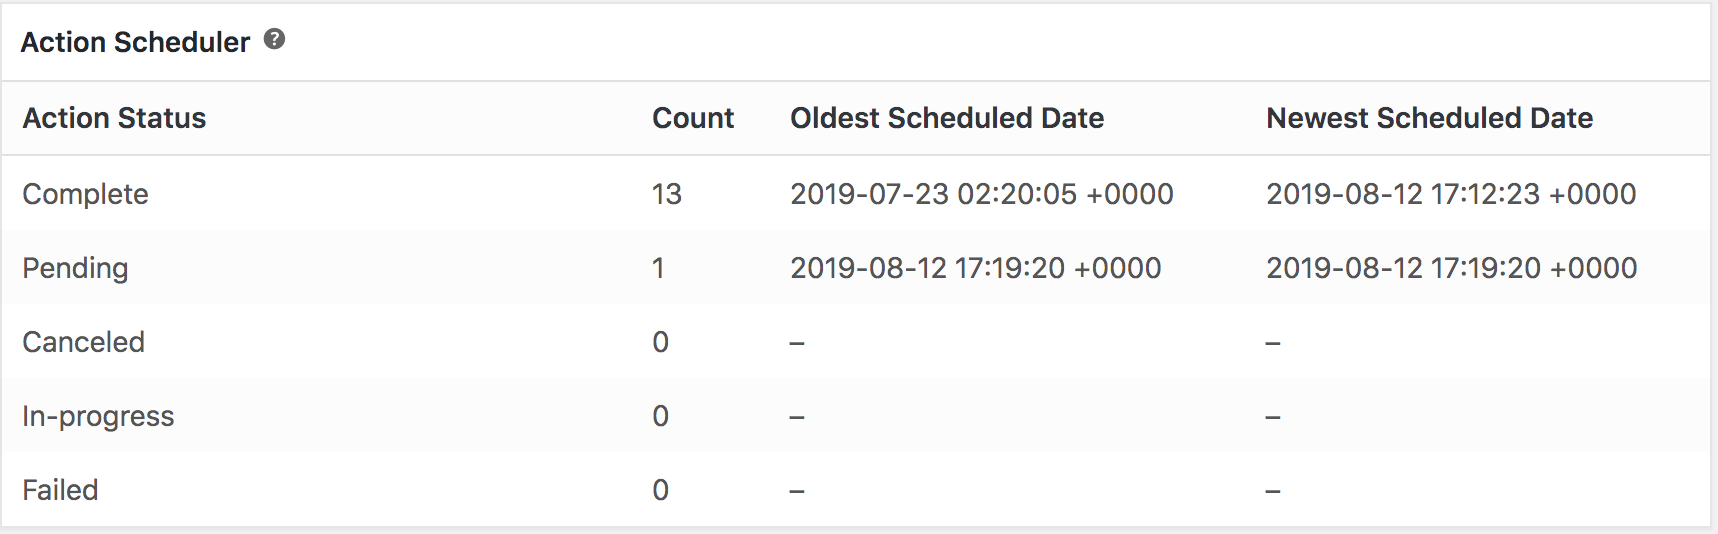Viewport: 1718px width, 534px height.
Task: Select the Failed status row label
Action: (60, 490)
